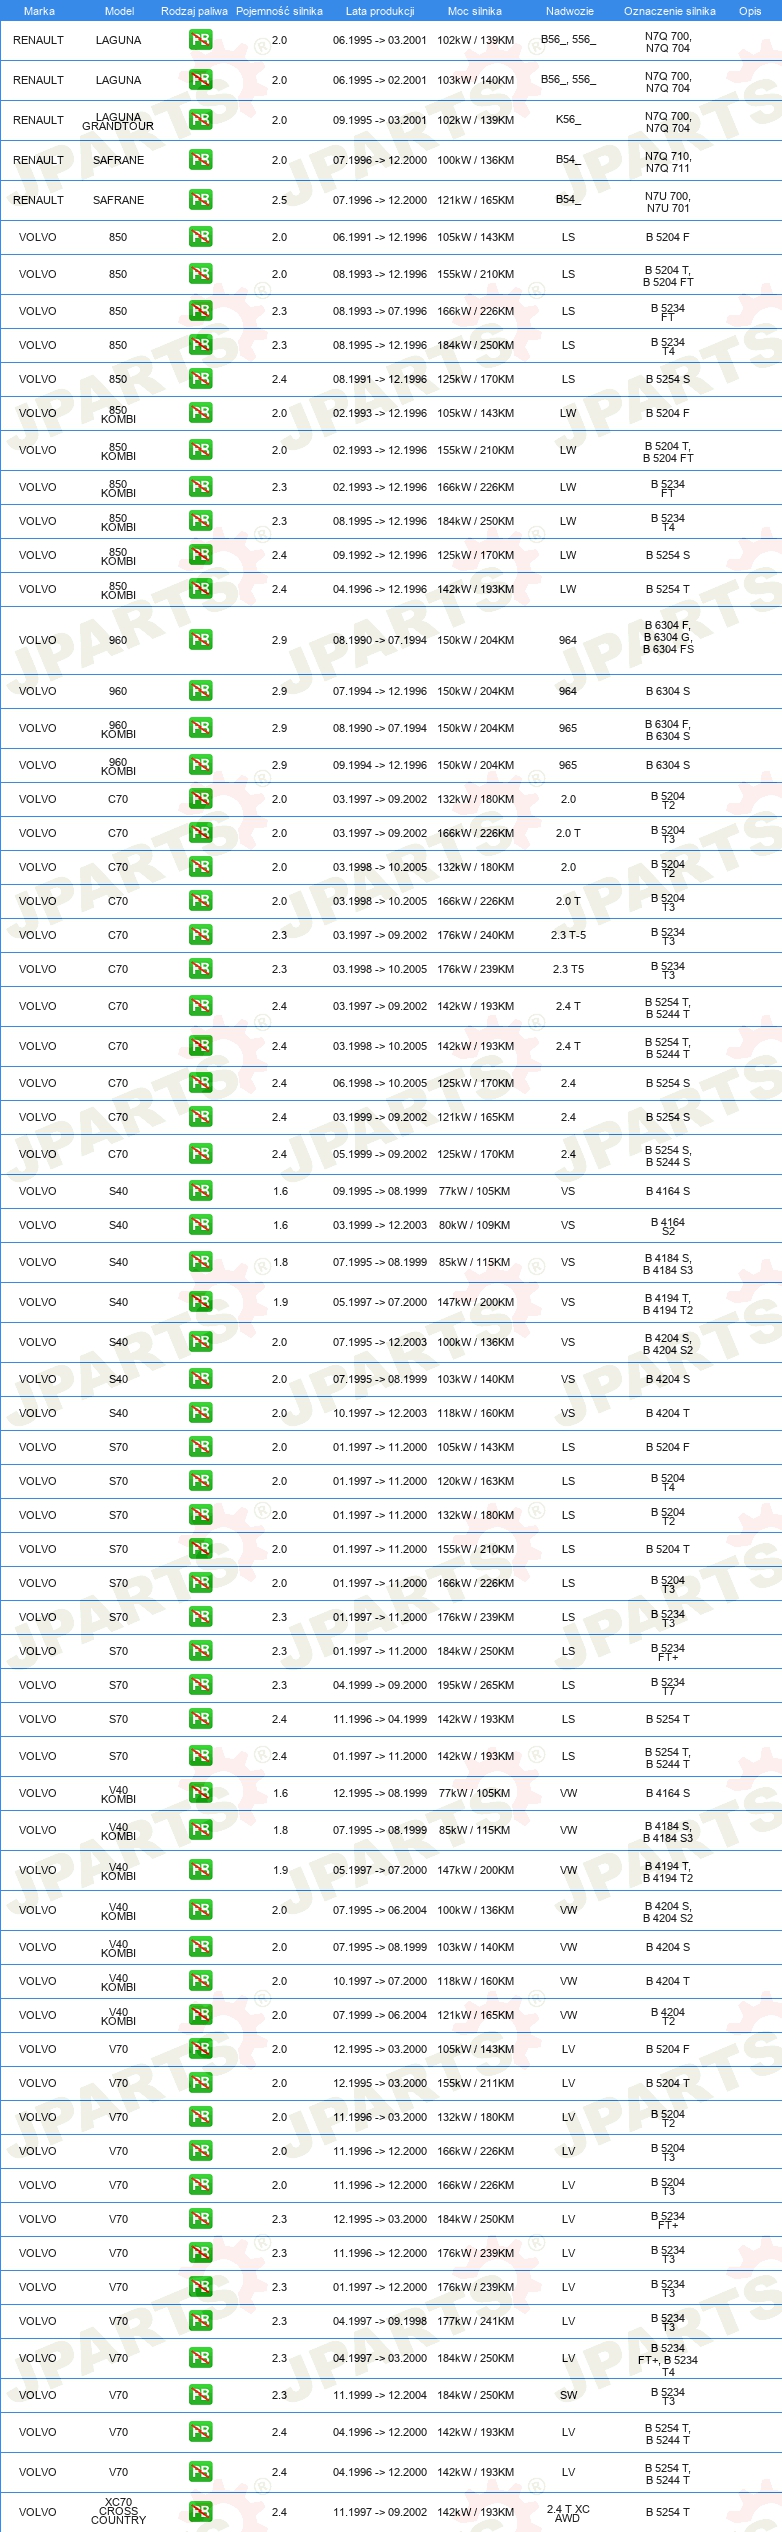Click fuel icon in V40 Kombi 1.8 row
This screenshot has width=782, height=2532.
[200, 1830]
